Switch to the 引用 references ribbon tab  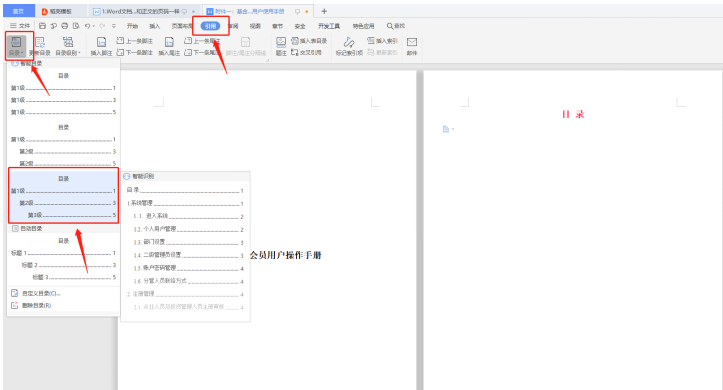click(210, 26)
